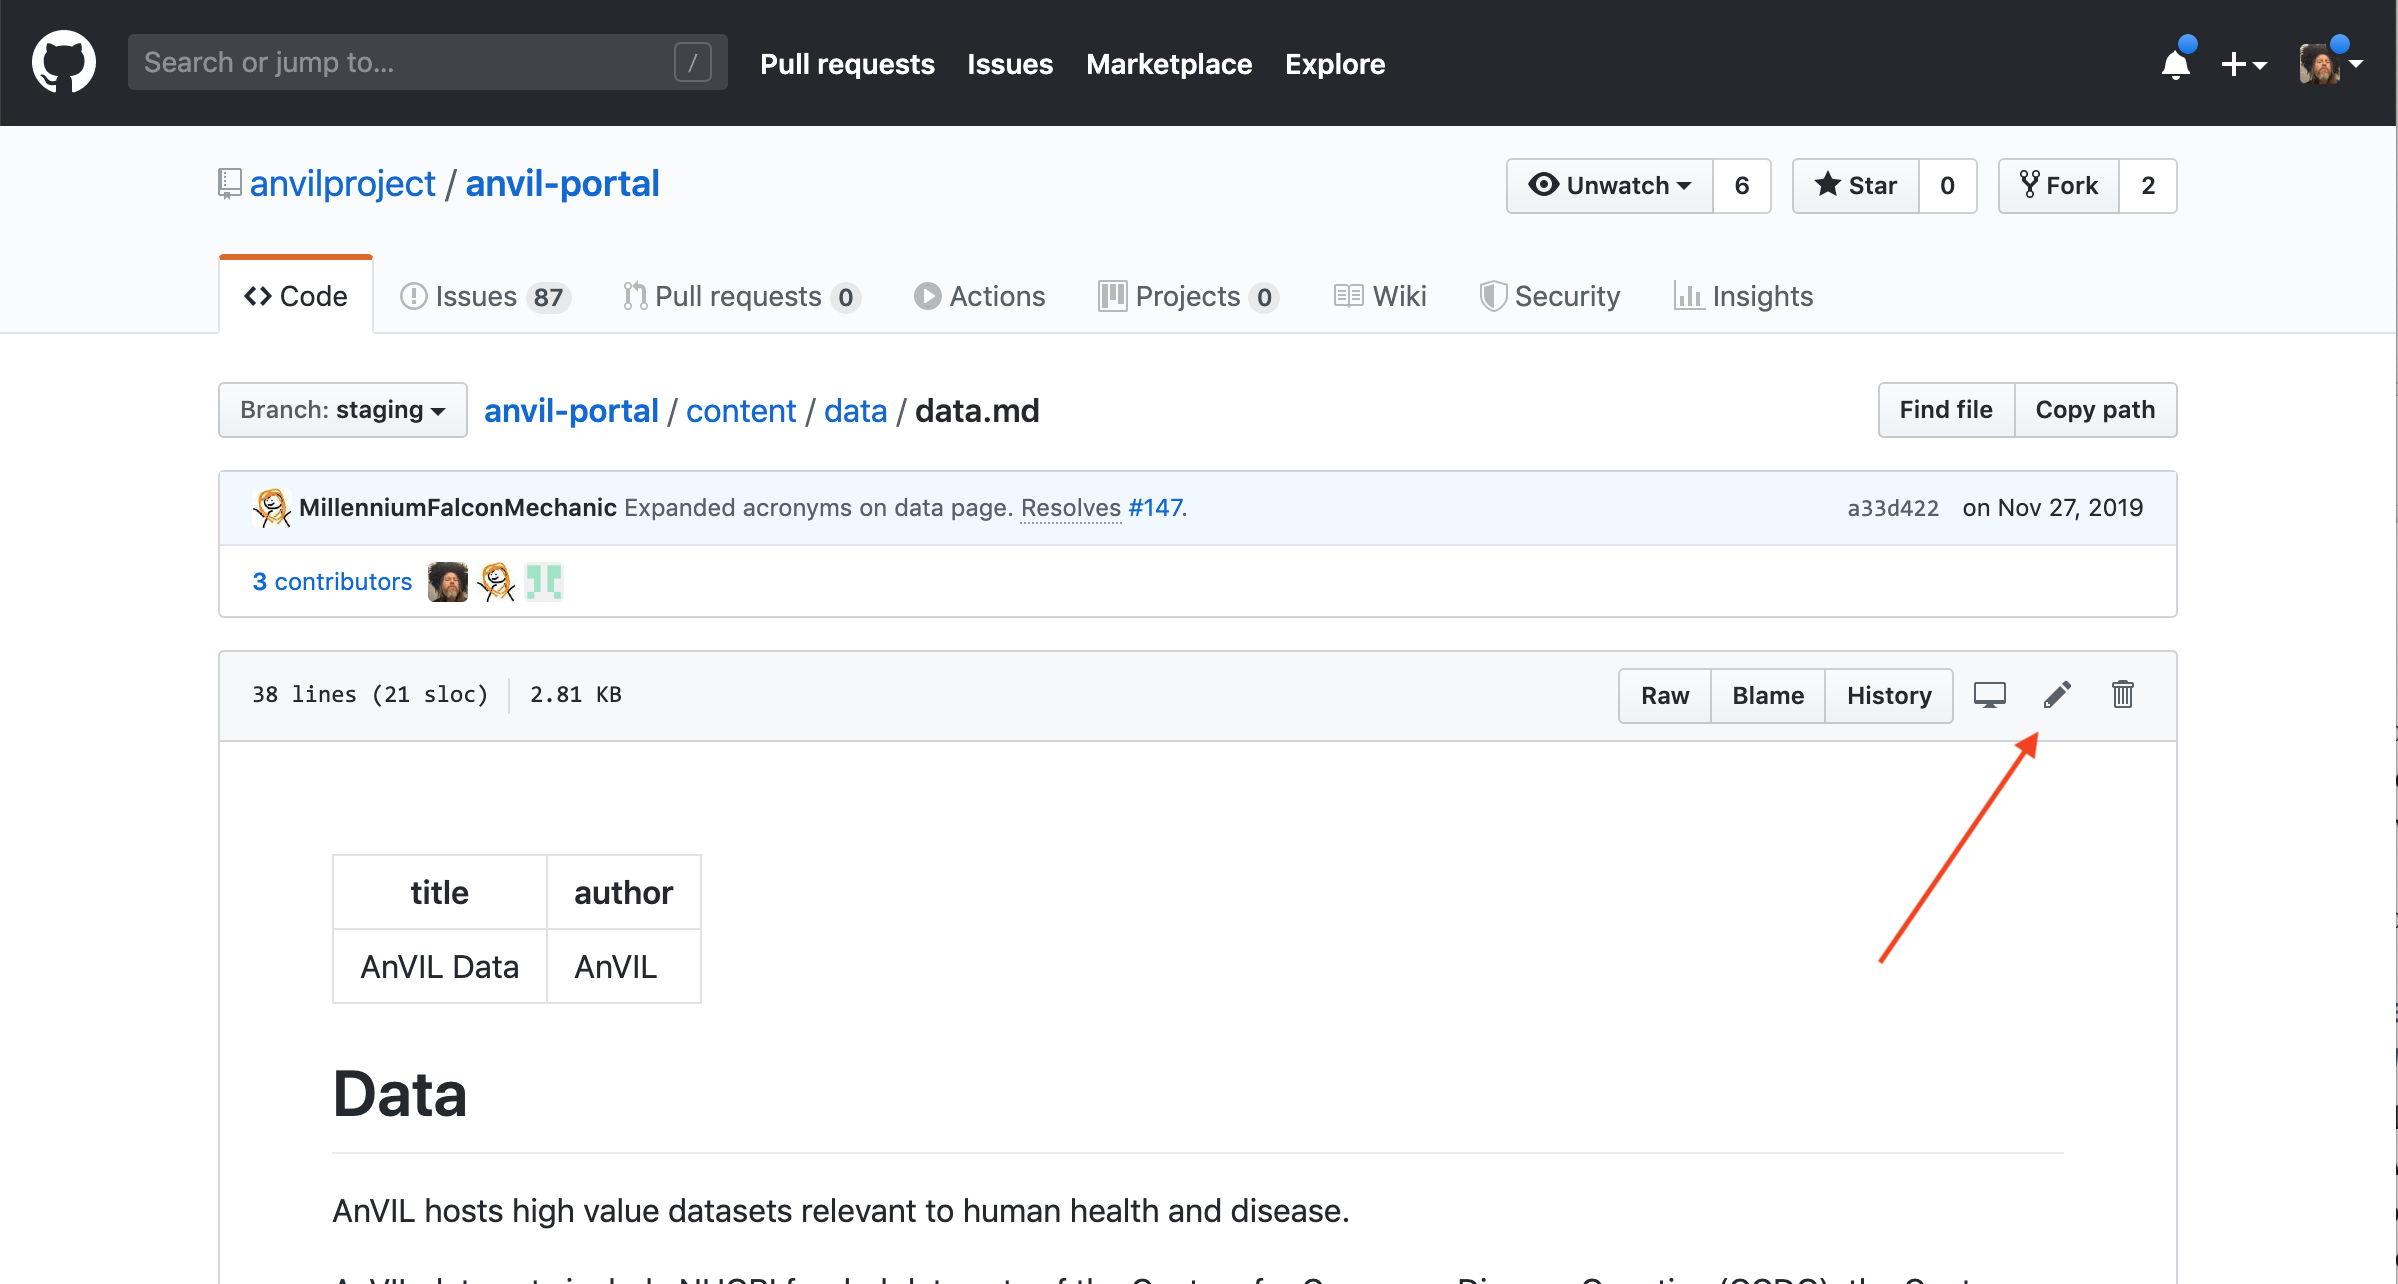Go to Marketplace
Viewport: 2398px width, 1284px height.
(x=1169, y=64)
